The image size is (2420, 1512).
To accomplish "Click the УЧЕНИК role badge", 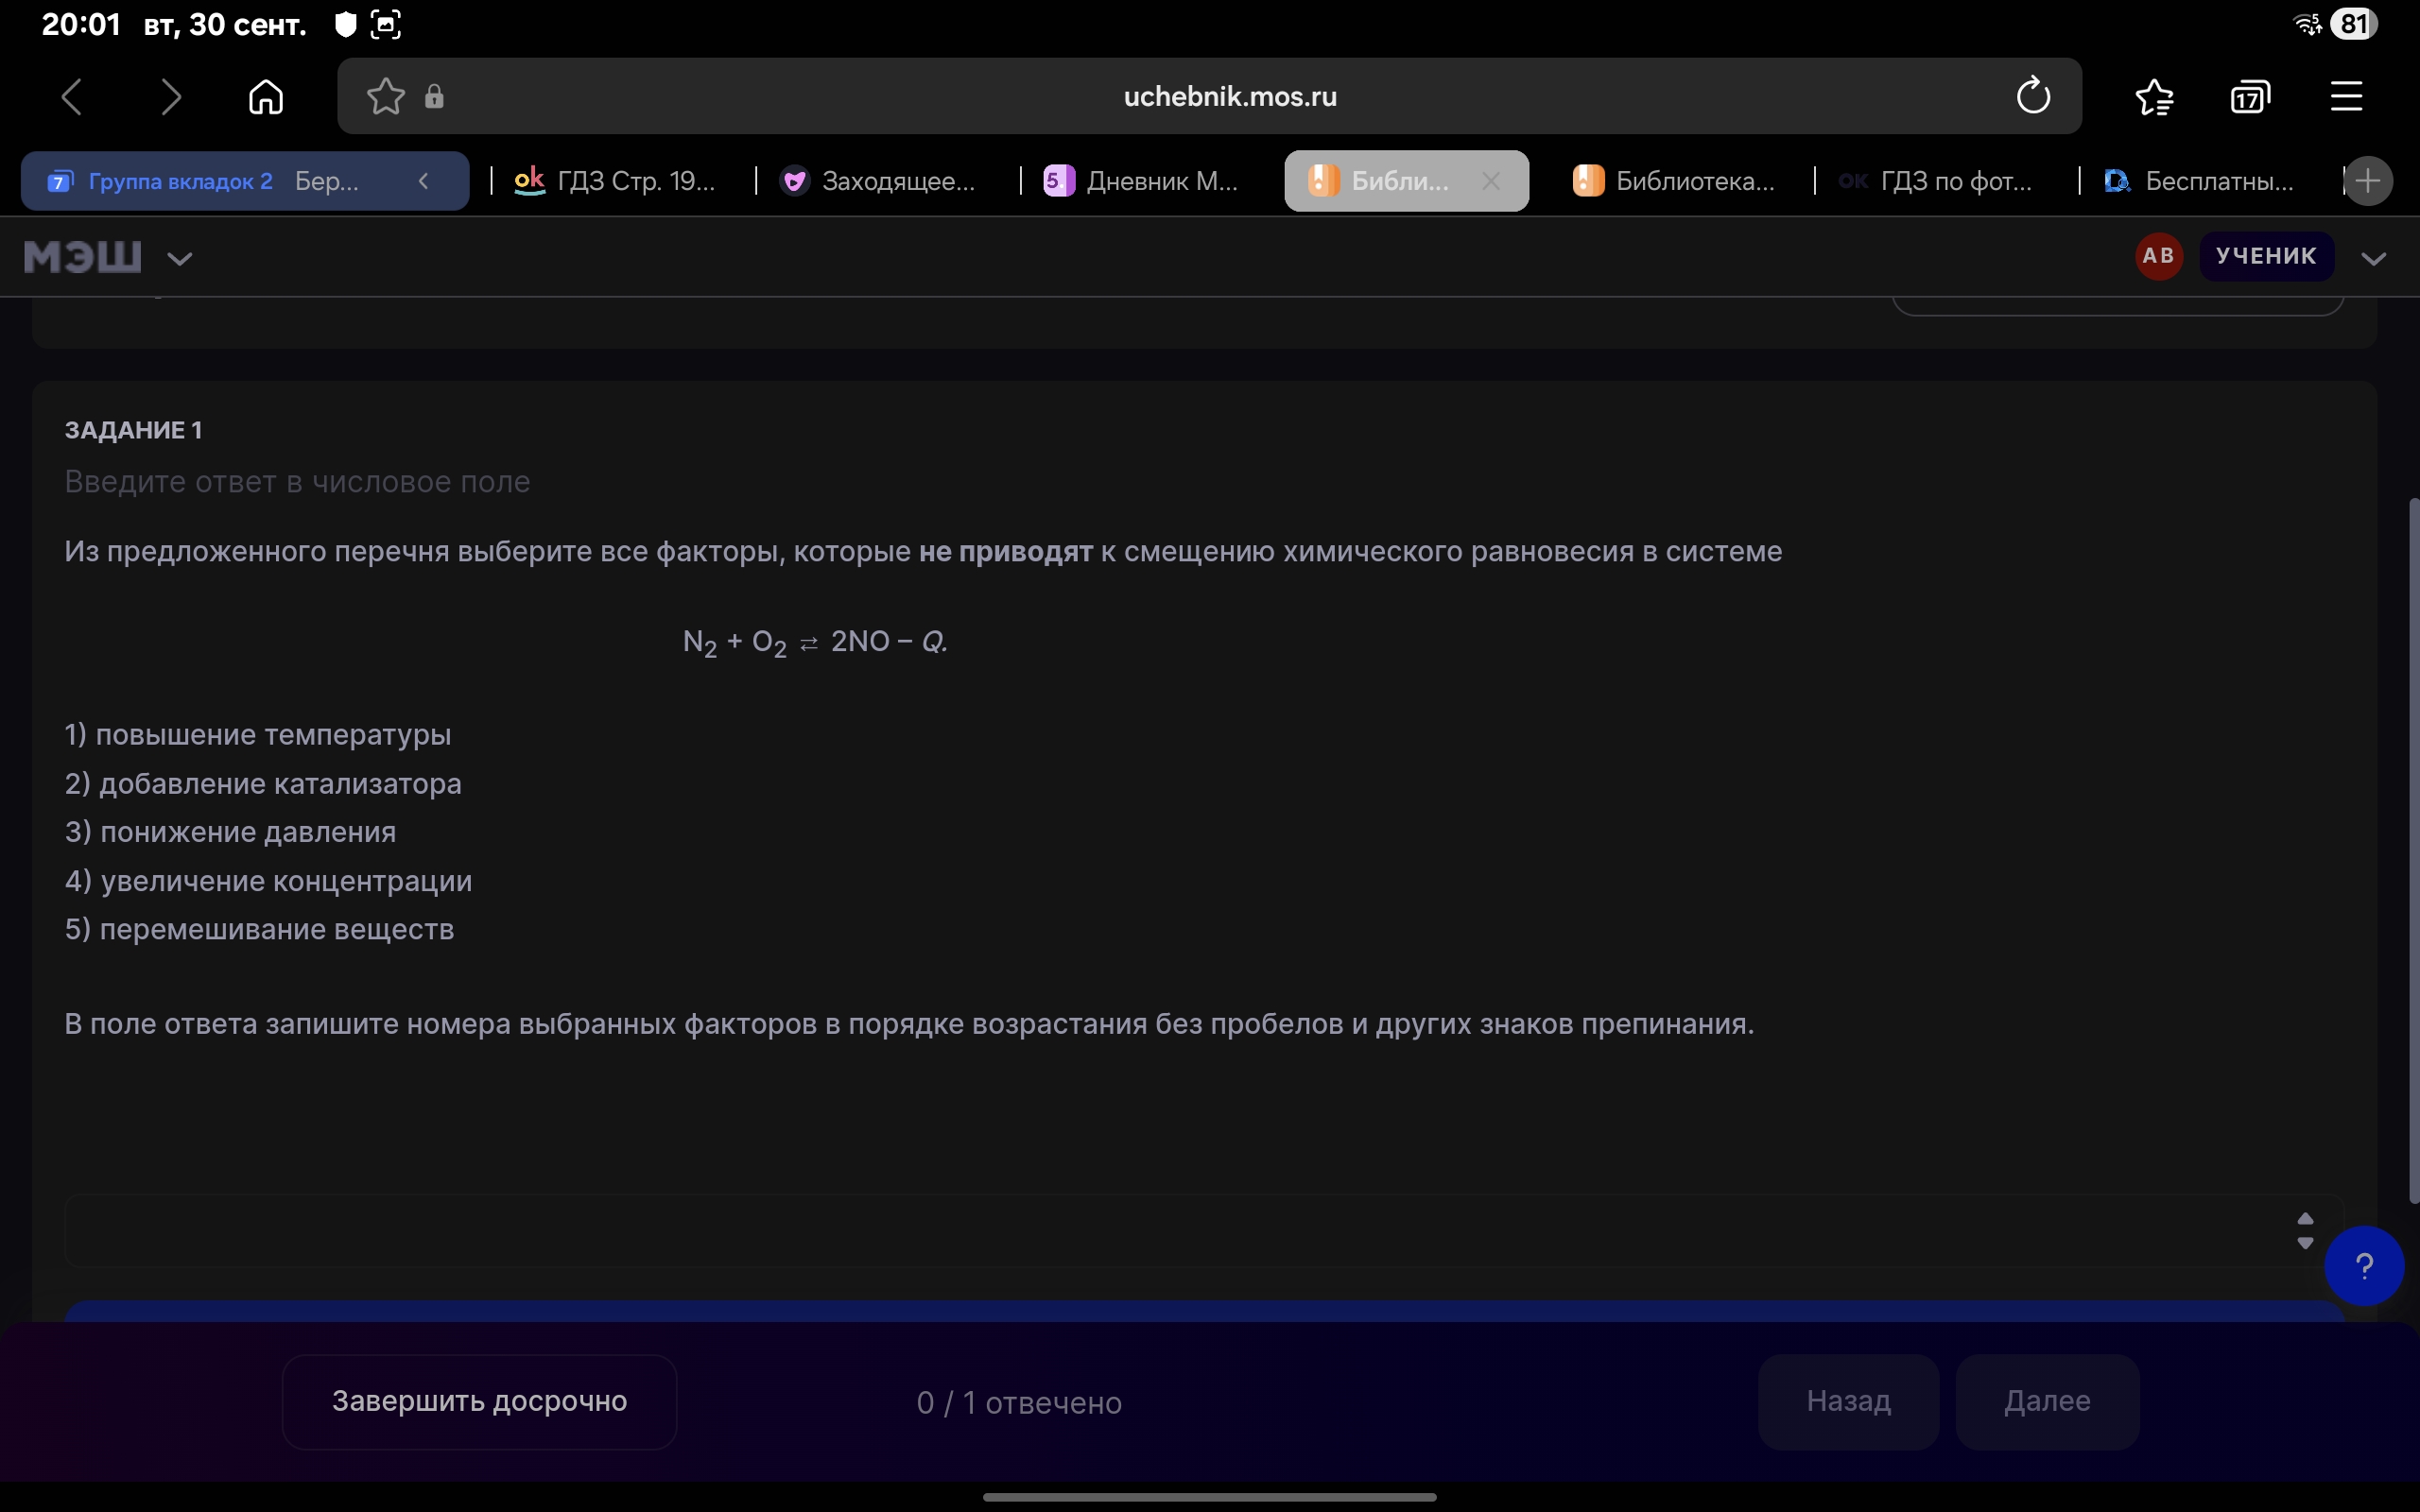I will click(2266, 256).
